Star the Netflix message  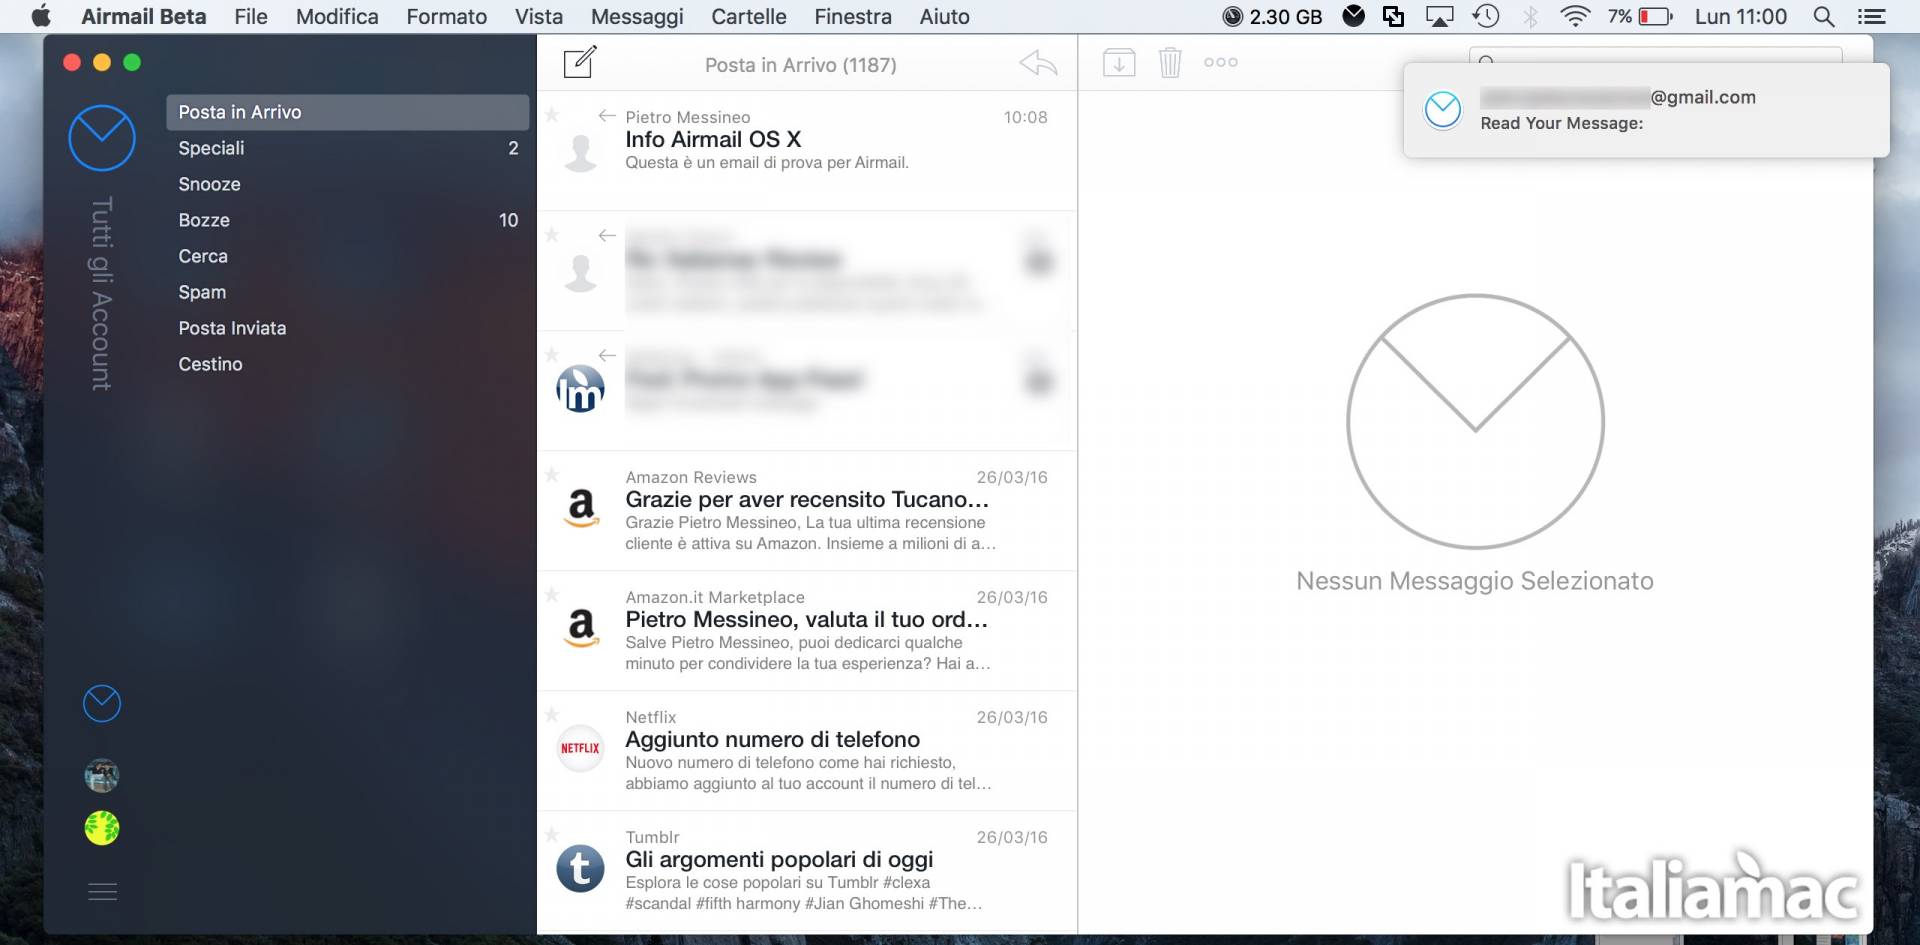point(551,715)
